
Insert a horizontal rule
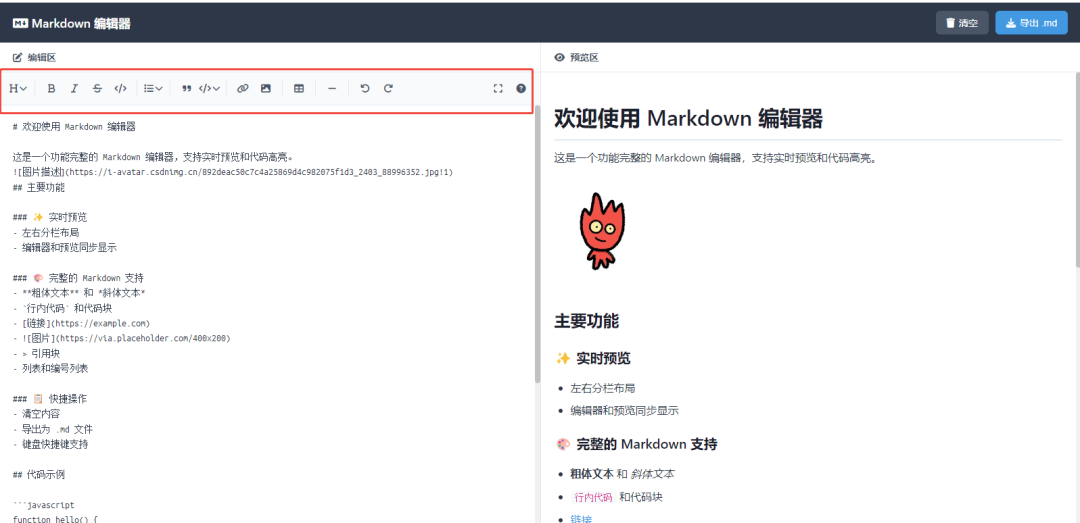[332, 88]
